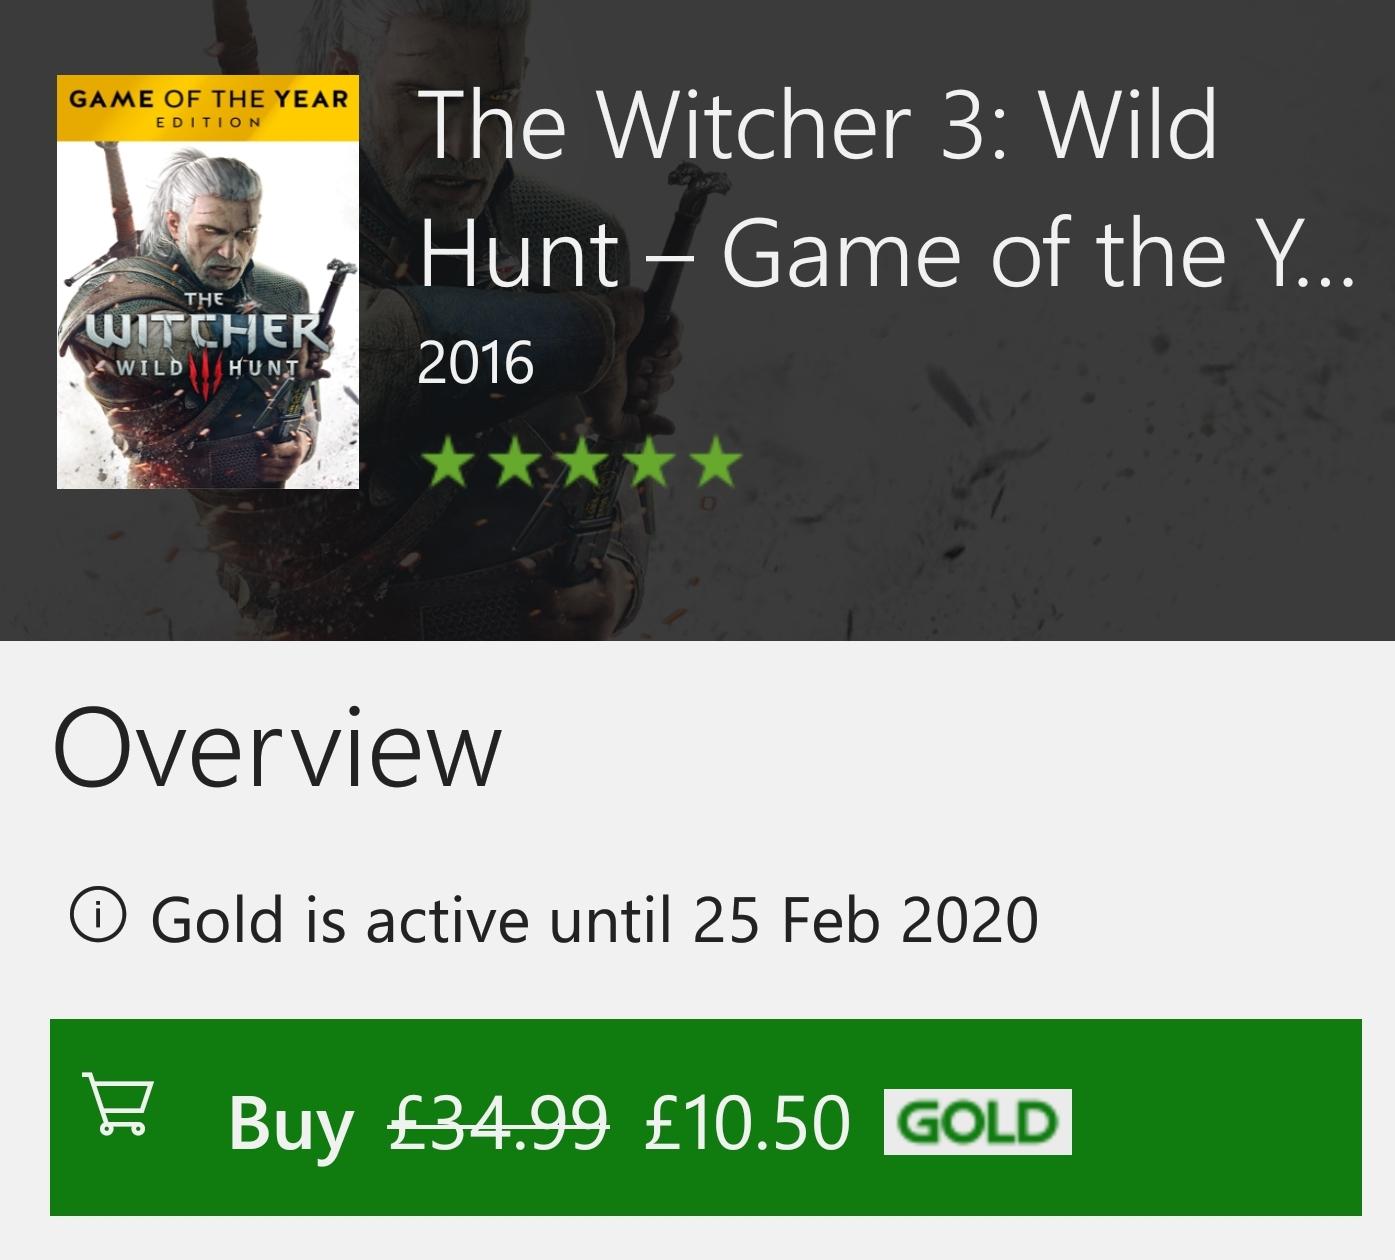Click the info icon beside Gold status
Image resolution: width=1395 pixels, height=1260 pixels.
98,912
